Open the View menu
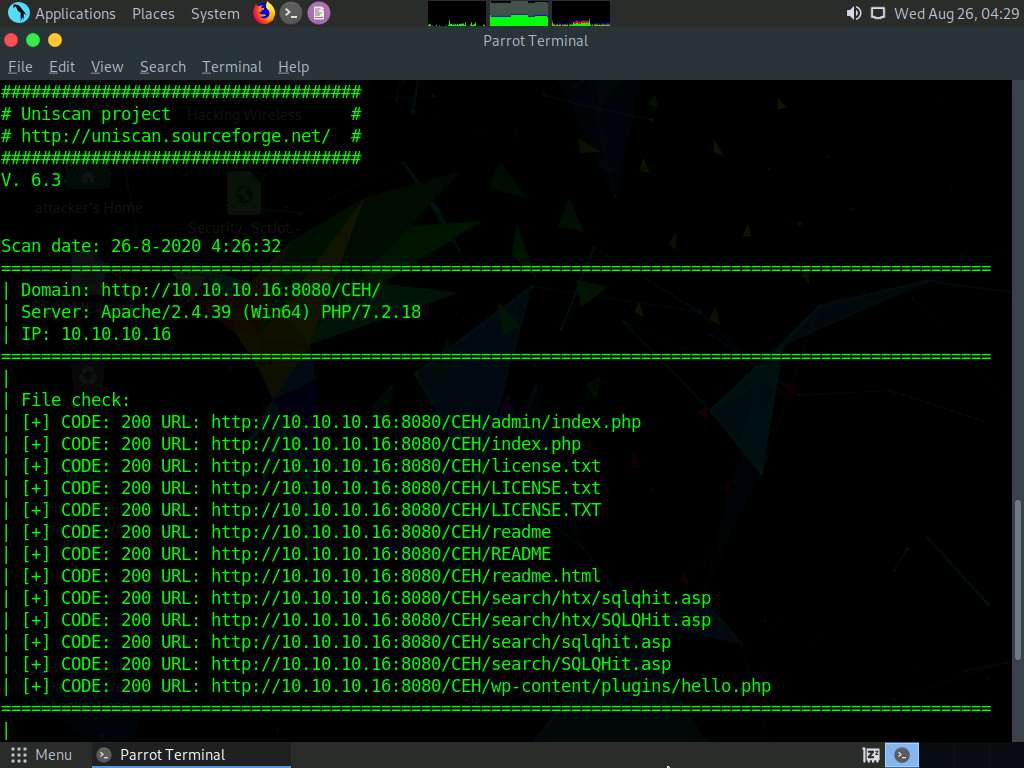Screen dimensions: 1024x768 107,67
